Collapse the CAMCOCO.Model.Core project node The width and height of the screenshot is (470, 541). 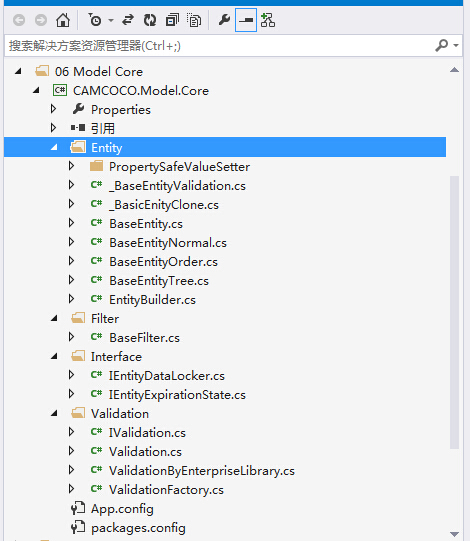[x=36, y=90]
